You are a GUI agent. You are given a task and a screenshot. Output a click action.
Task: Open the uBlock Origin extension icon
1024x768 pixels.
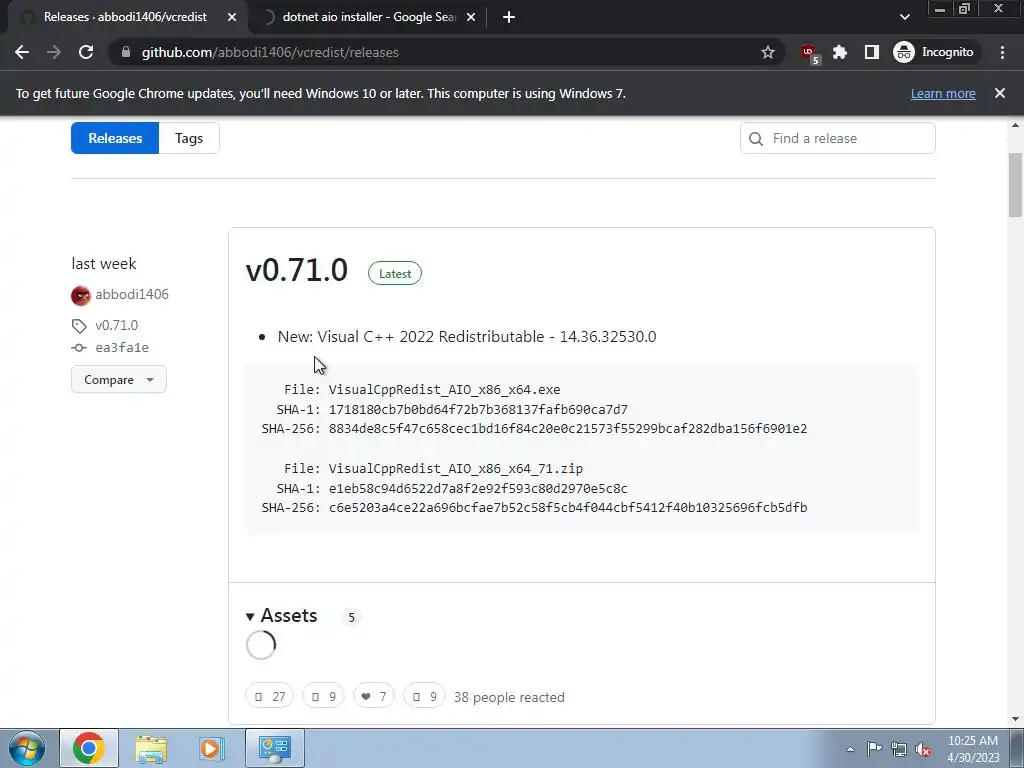(x=810, y=52)
